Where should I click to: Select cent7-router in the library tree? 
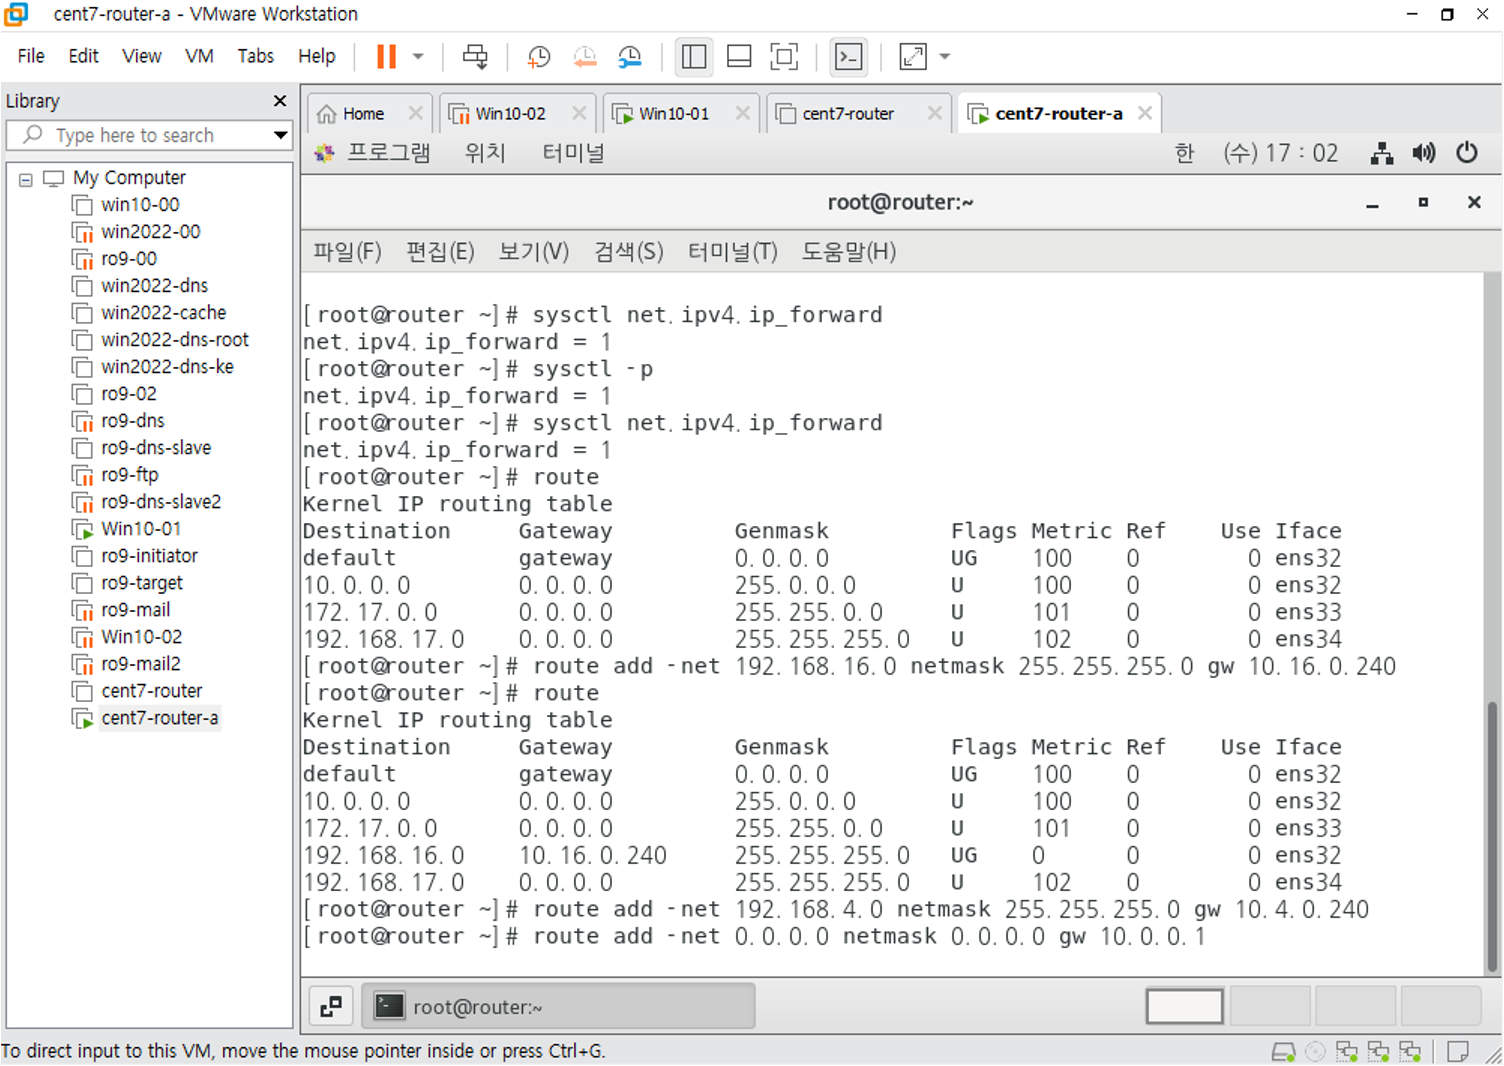point(151,691)
